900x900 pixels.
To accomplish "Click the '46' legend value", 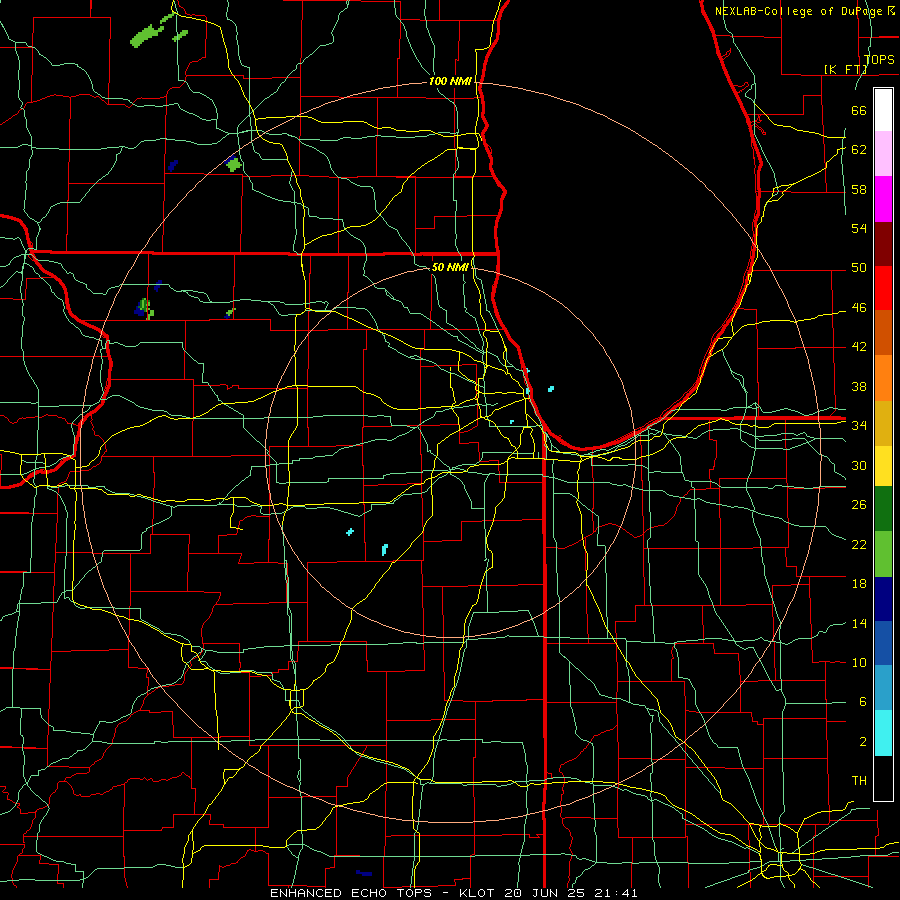I will point(859,308).
